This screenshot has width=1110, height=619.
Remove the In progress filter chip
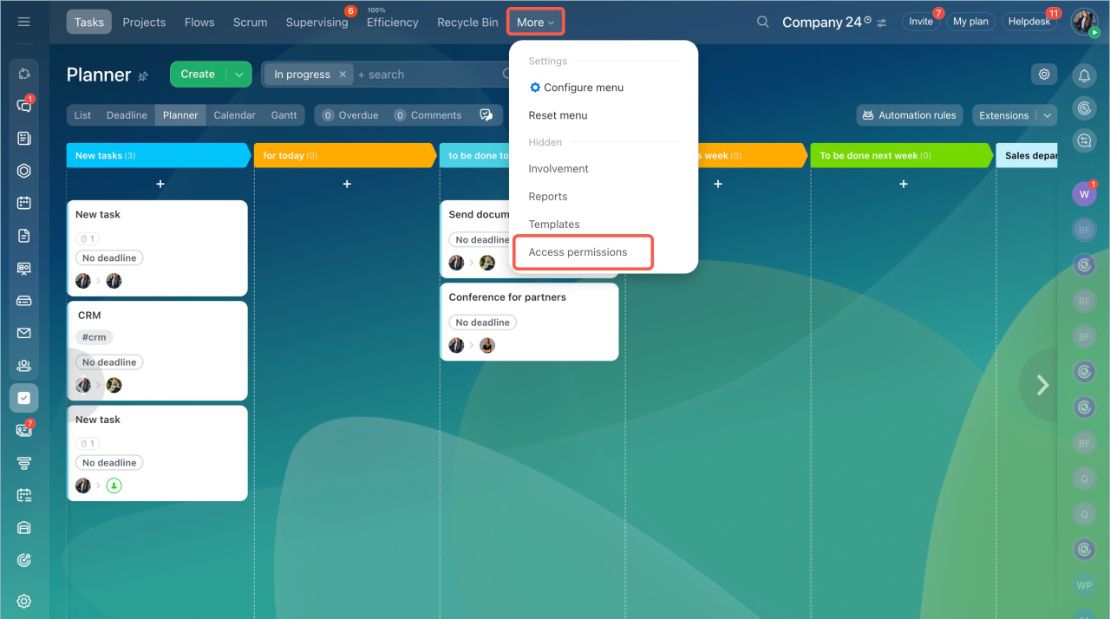pyautogui.click(x=343, y=74)
